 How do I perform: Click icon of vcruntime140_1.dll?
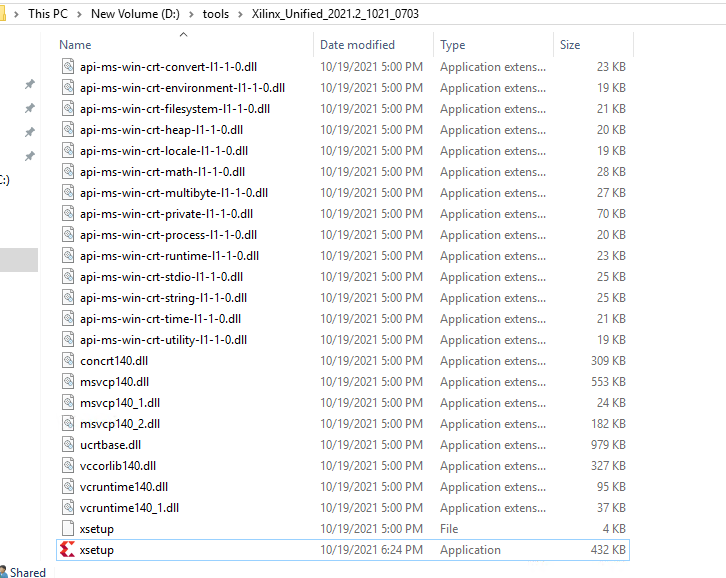68,507
